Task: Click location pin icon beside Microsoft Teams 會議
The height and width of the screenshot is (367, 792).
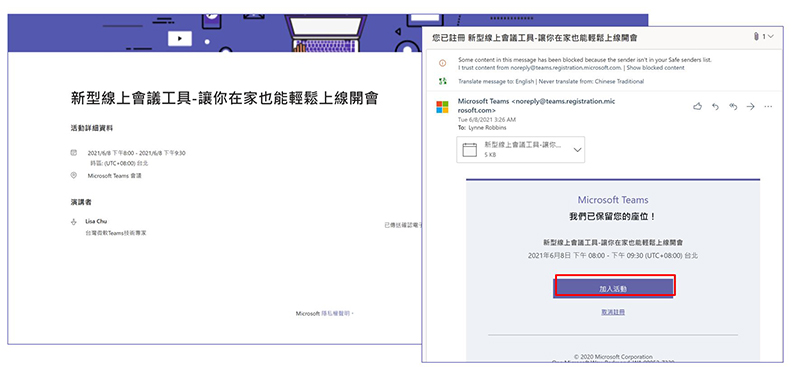Action: click(x=74, y=175)
